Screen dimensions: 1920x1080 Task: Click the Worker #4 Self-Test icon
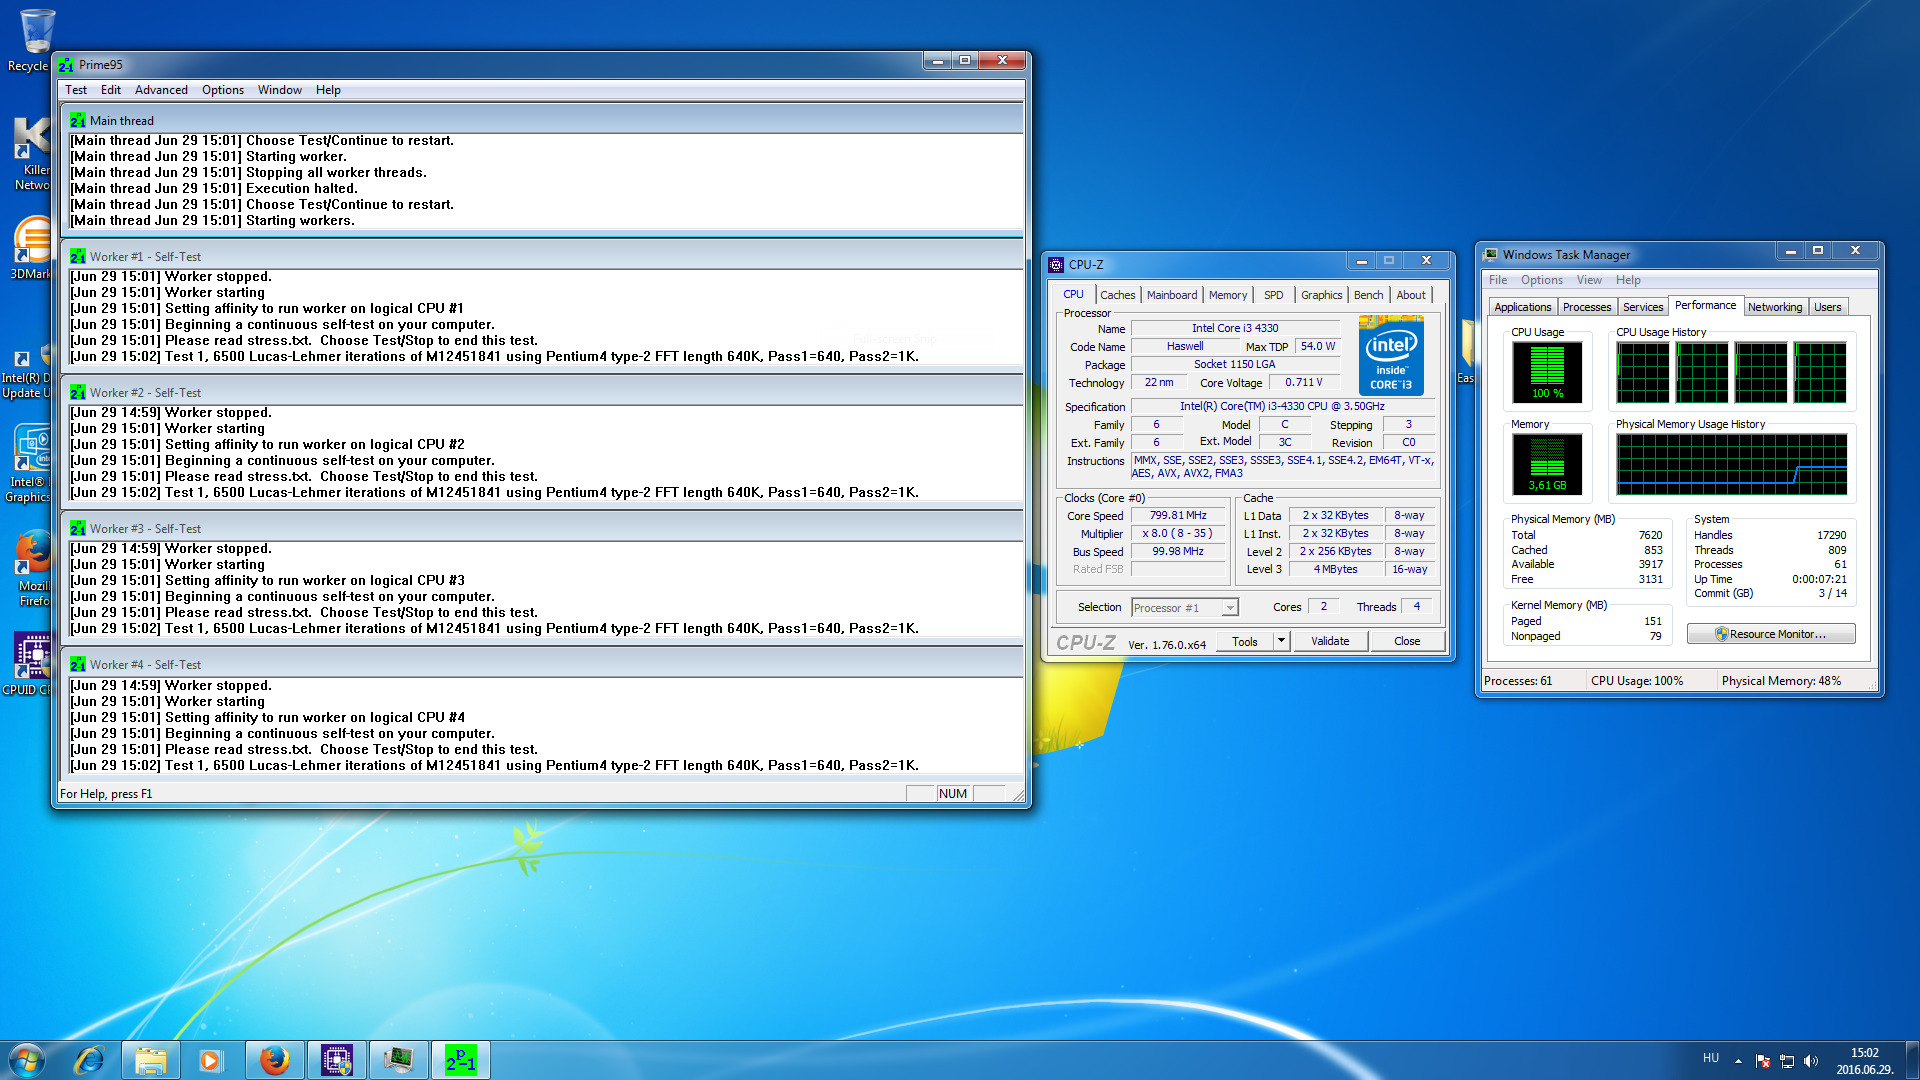pos(78,665)
